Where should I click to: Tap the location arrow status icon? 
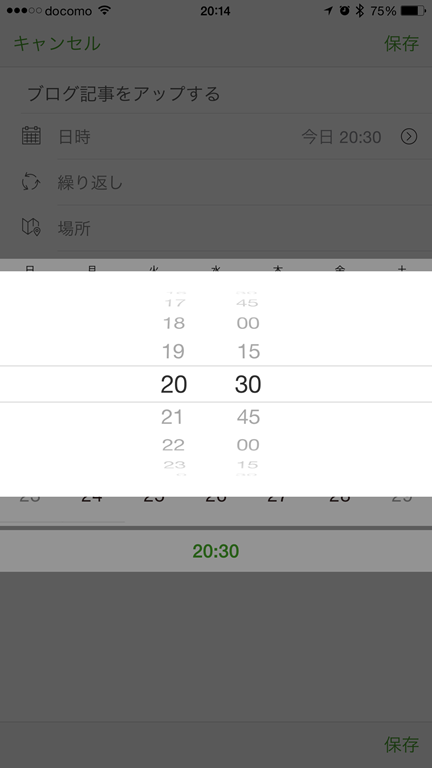(329, 11)
